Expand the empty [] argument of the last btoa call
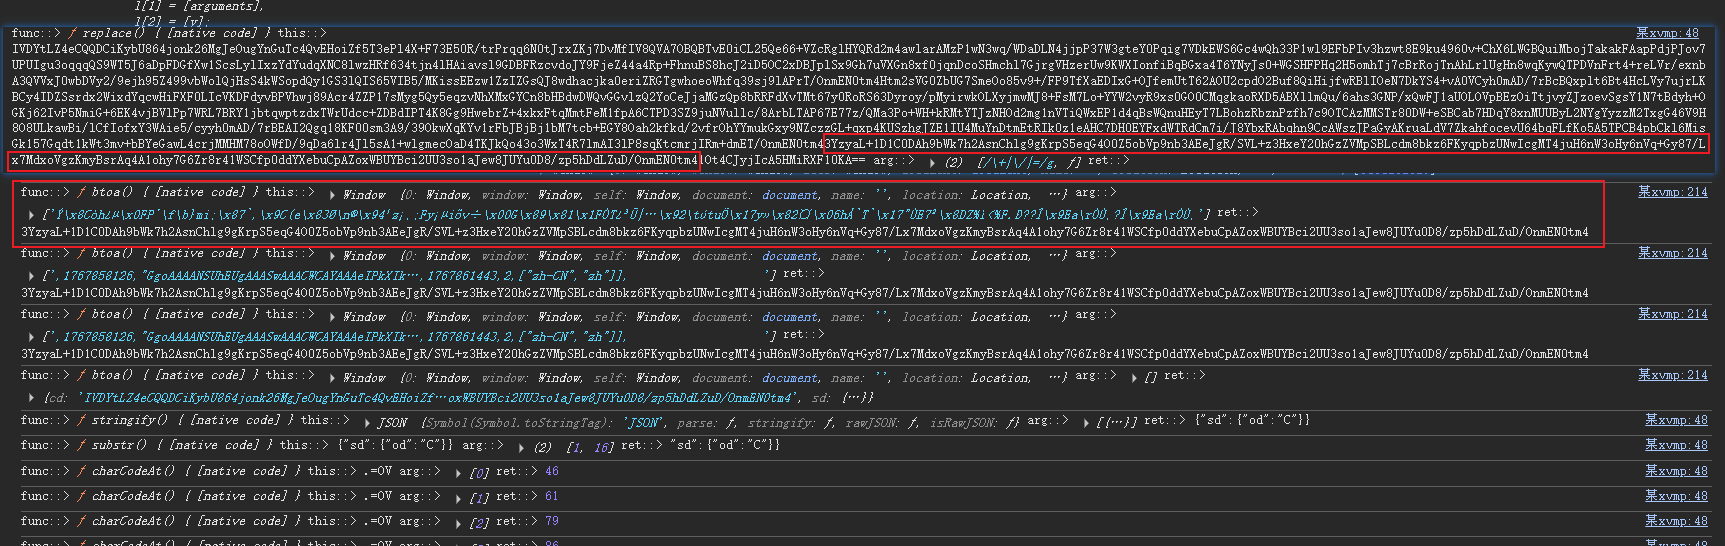The image size is (1725, 546). (x=1134, y=377)
